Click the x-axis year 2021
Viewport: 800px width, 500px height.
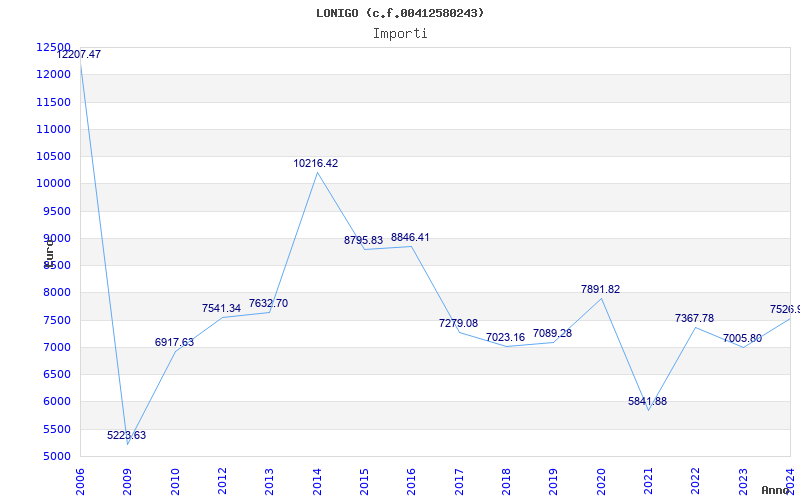pyautogui.click(x=648, y=481)
